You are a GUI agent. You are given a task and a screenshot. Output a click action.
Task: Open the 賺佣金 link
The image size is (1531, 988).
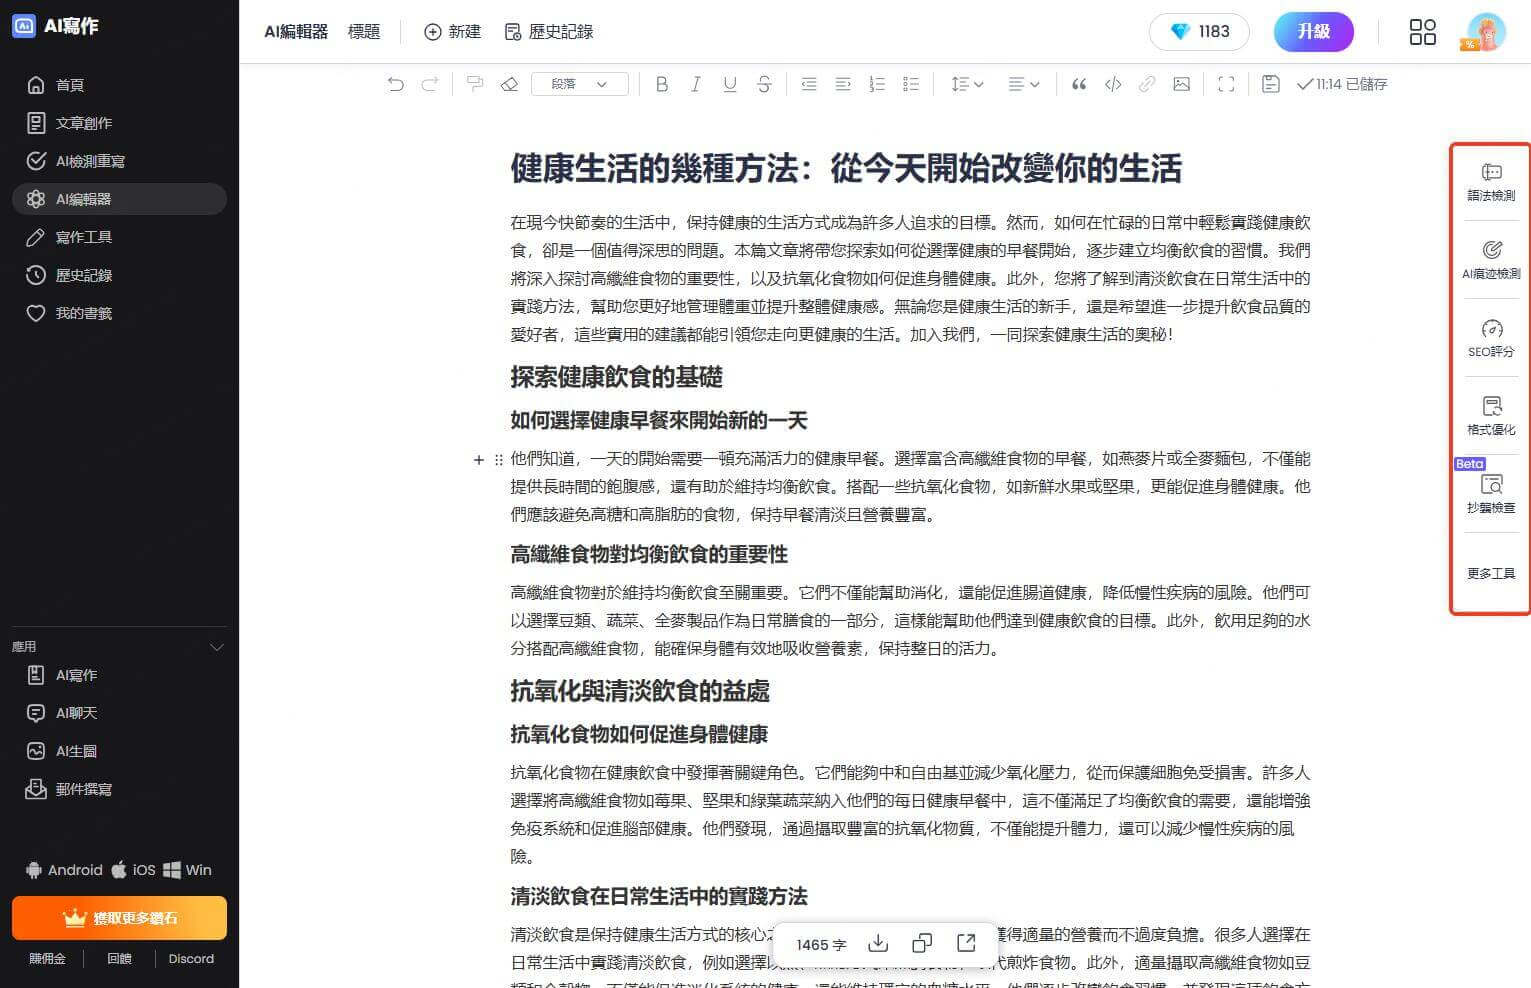pos(47,959)
